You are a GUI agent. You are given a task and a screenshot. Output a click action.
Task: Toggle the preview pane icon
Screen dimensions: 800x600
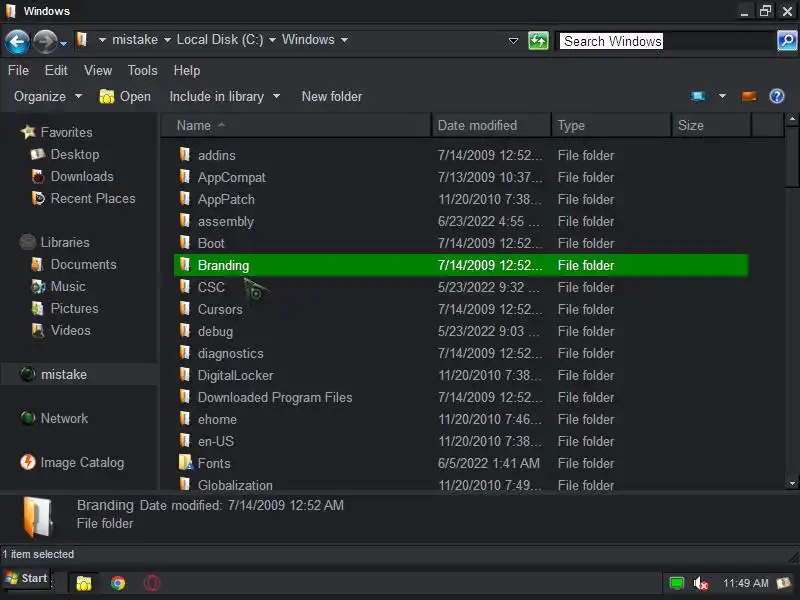tap(748, 96)
